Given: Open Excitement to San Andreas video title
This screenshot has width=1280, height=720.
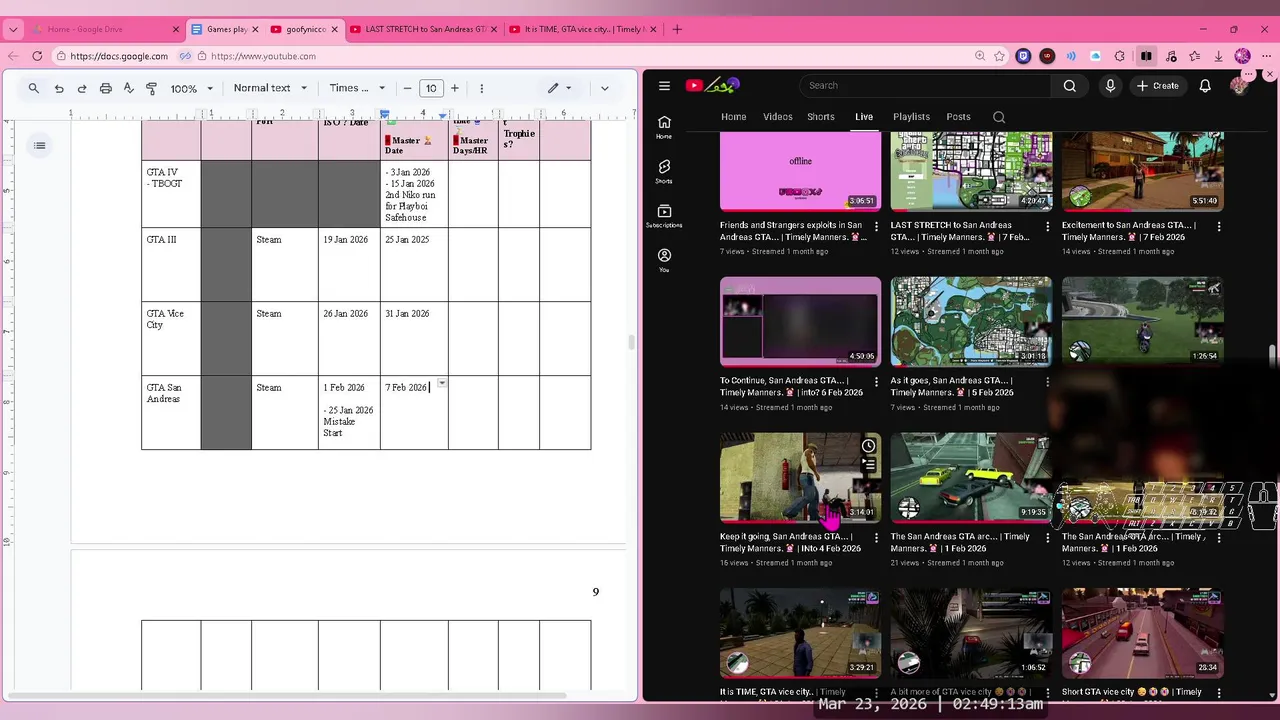Looking at the screenshot, I should (1129, 231).
